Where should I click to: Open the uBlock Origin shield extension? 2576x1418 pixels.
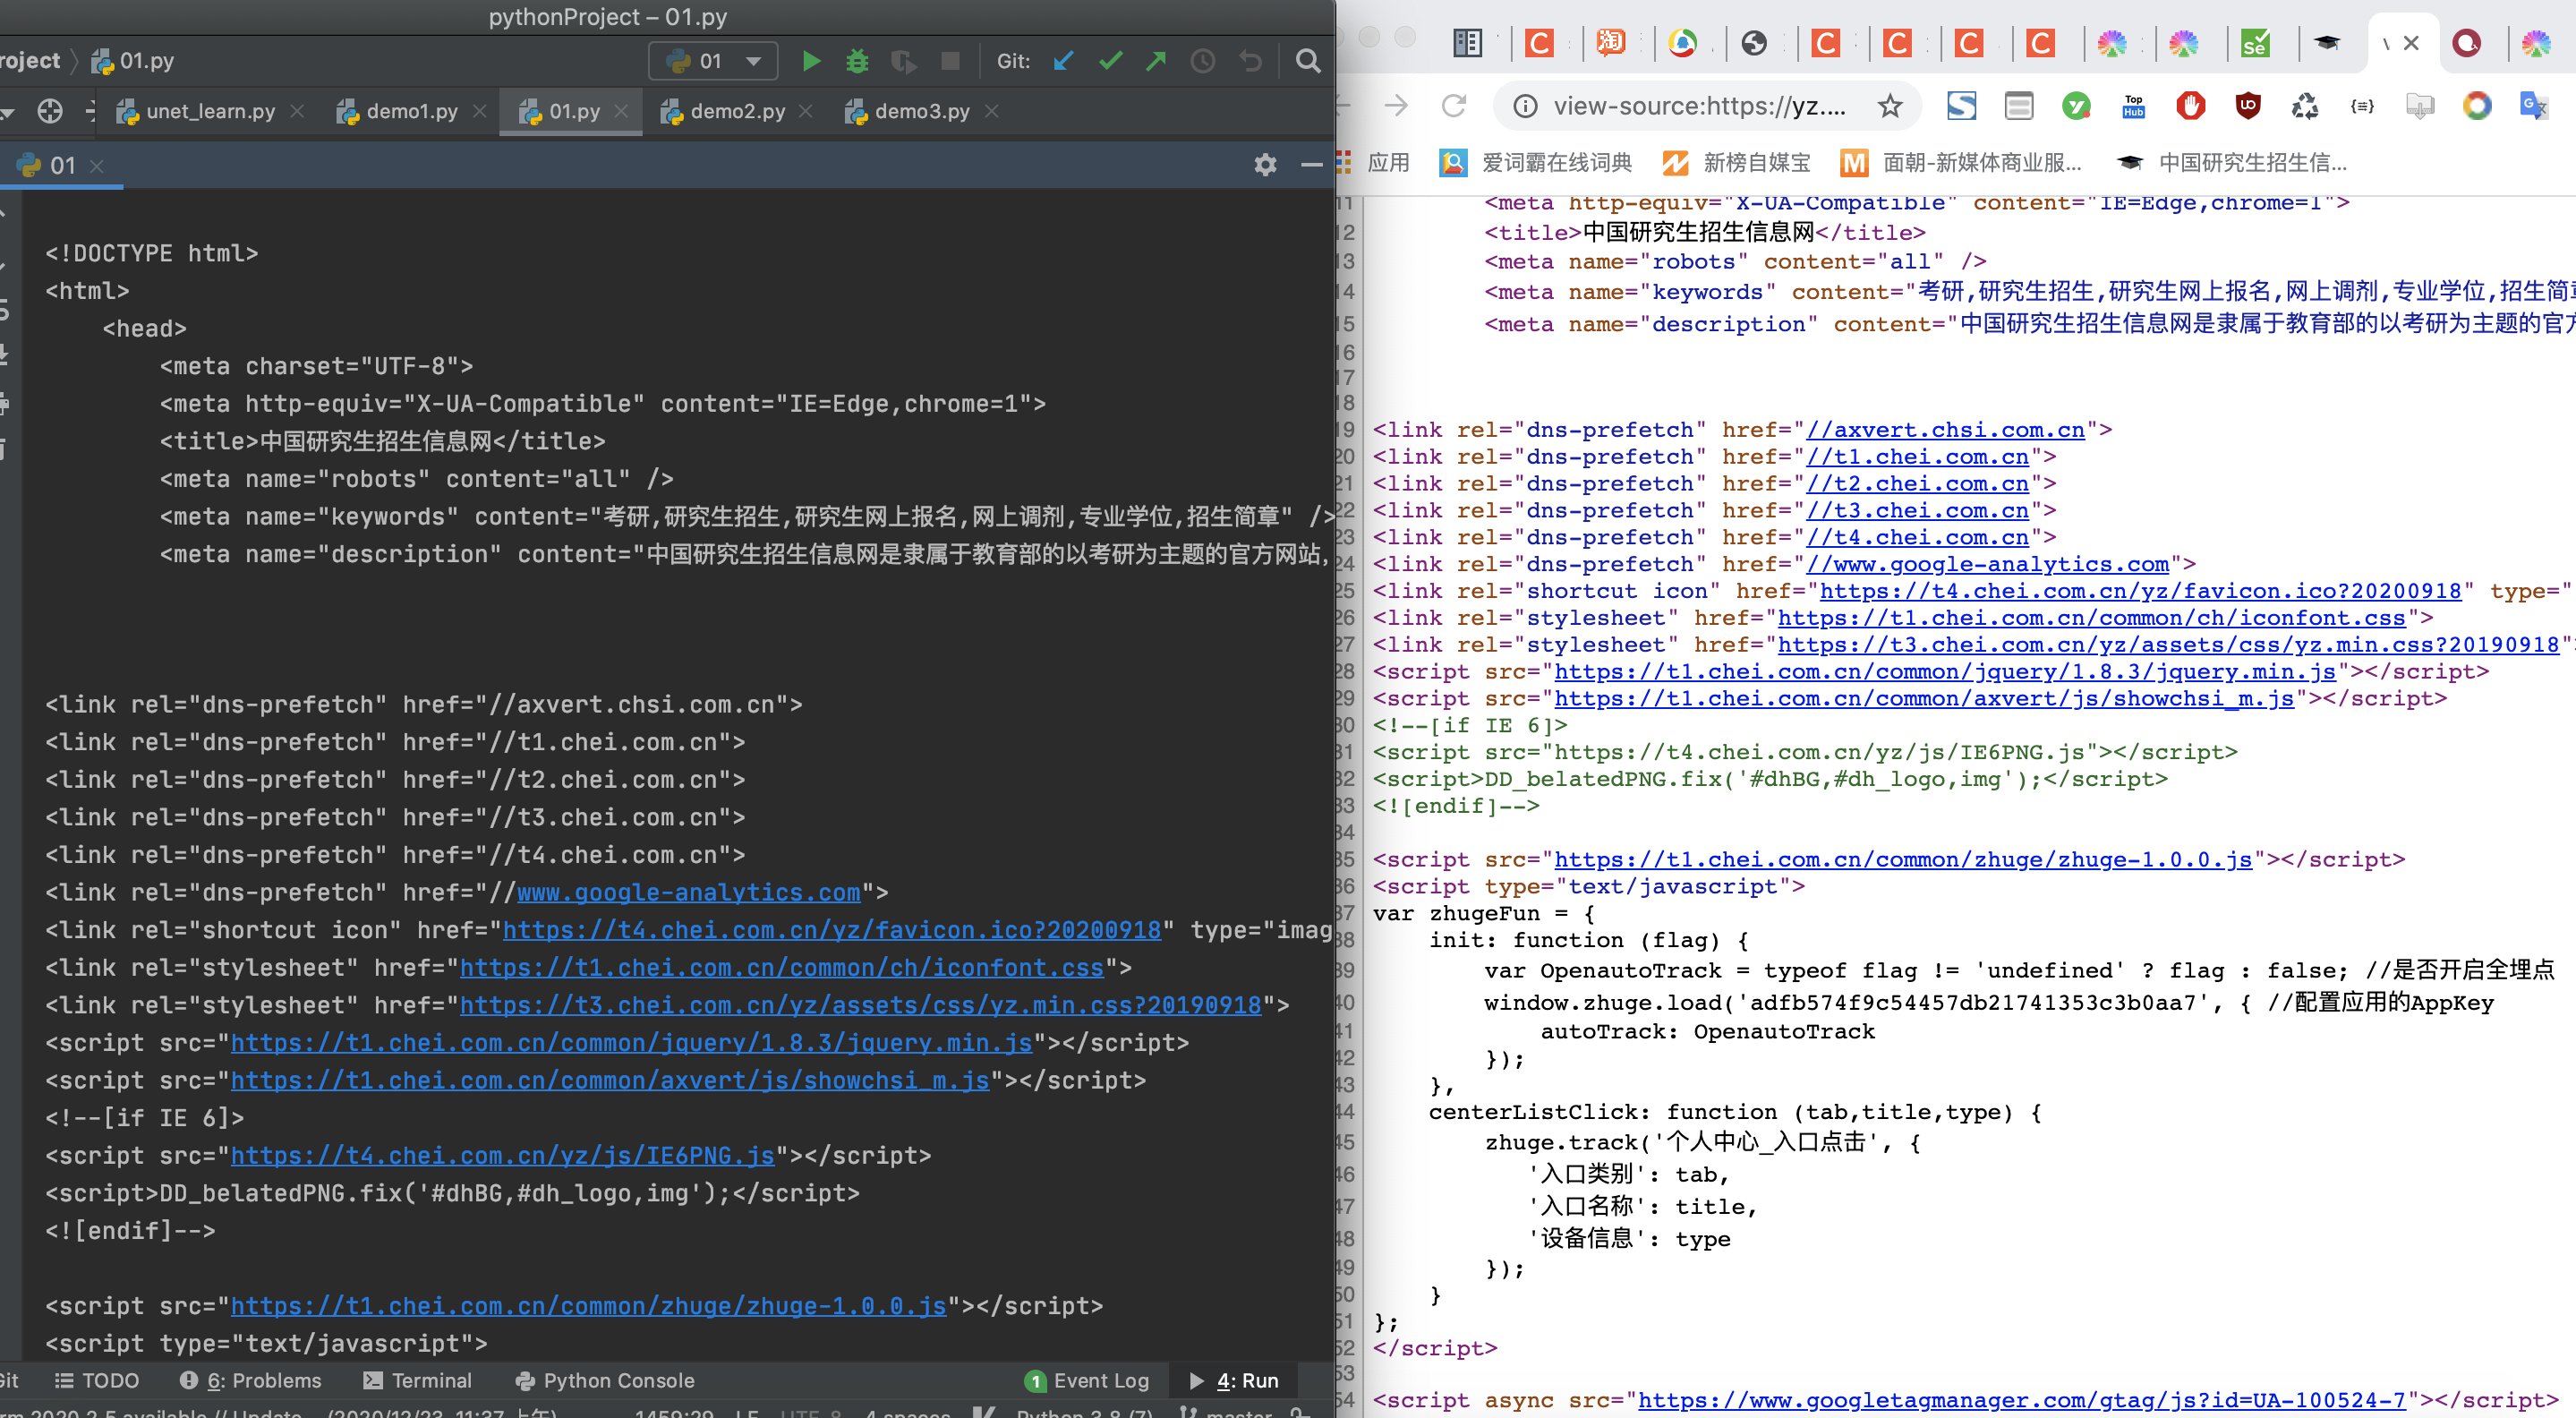tap(2247, 106)
